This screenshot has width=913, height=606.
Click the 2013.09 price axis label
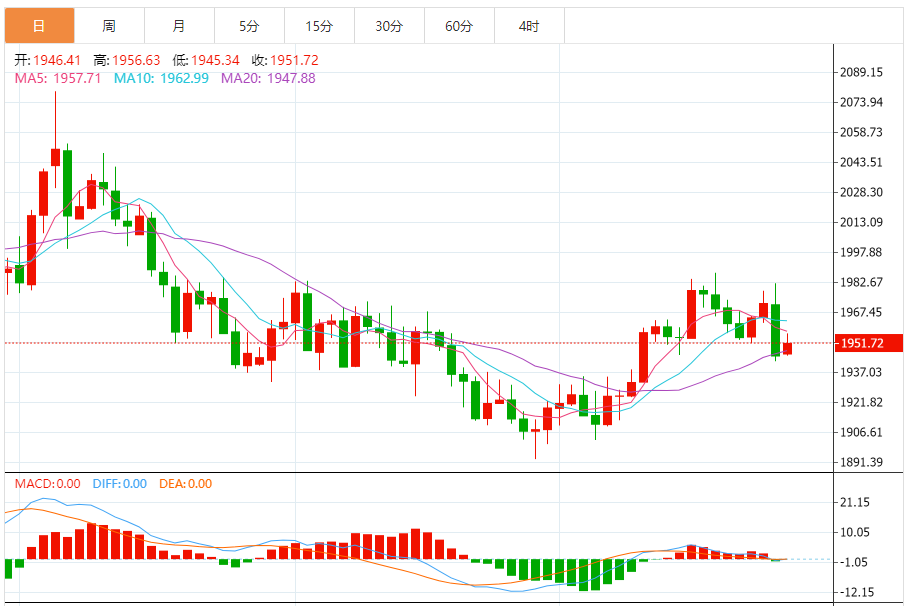click(x=861, y=222)
